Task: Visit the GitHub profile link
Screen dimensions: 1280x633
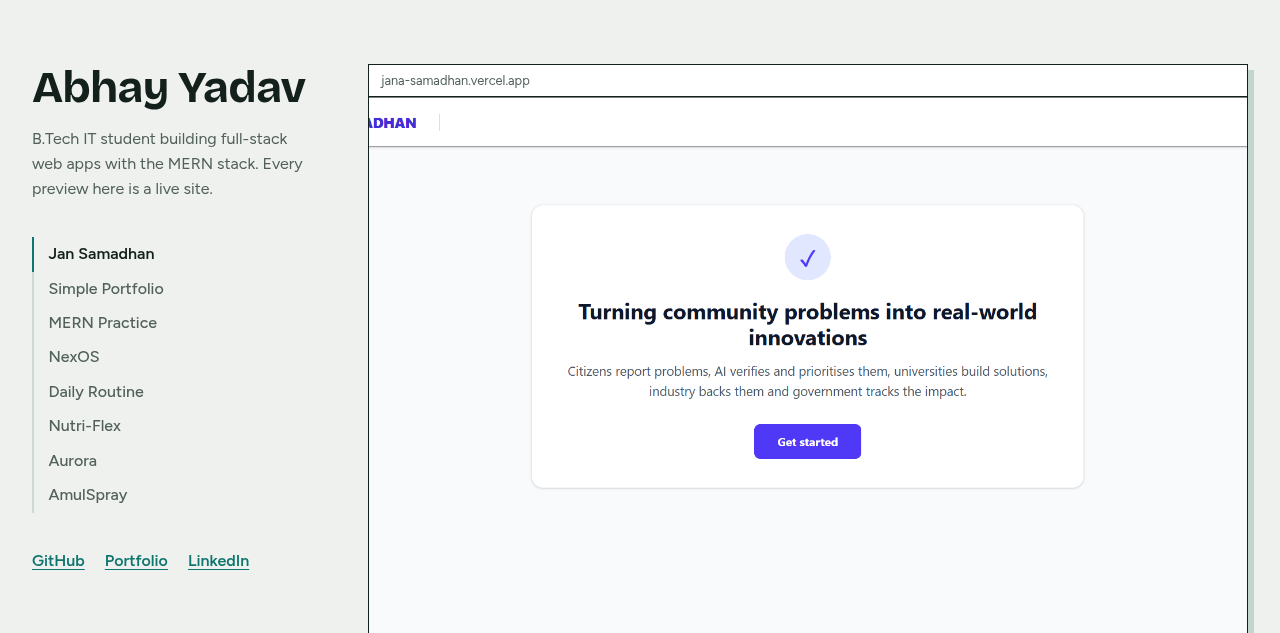Action: click(58, 561)
